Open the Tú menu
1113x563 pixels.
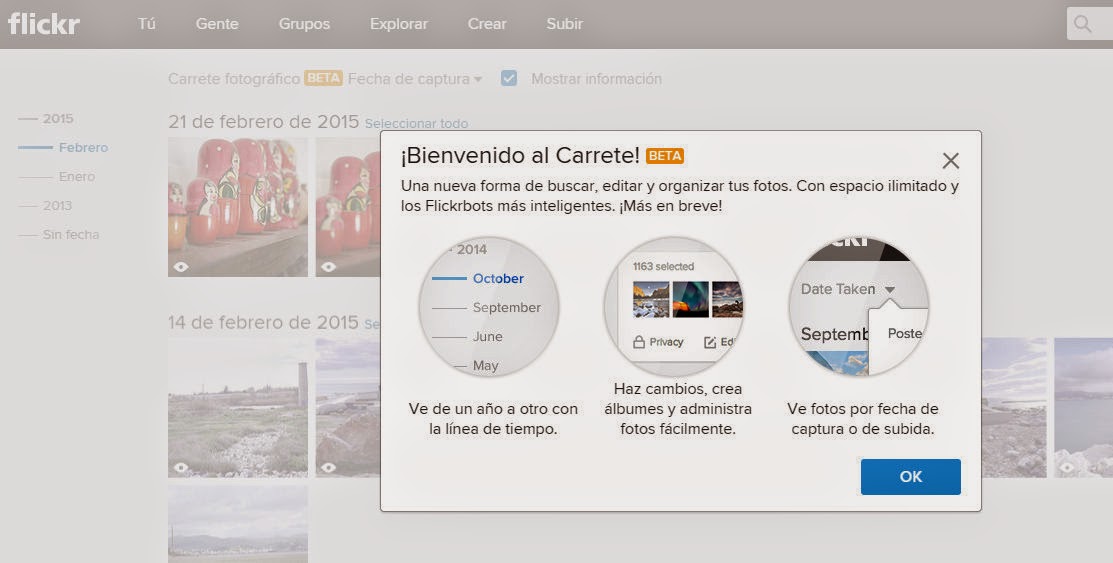(x=147, y=23)
